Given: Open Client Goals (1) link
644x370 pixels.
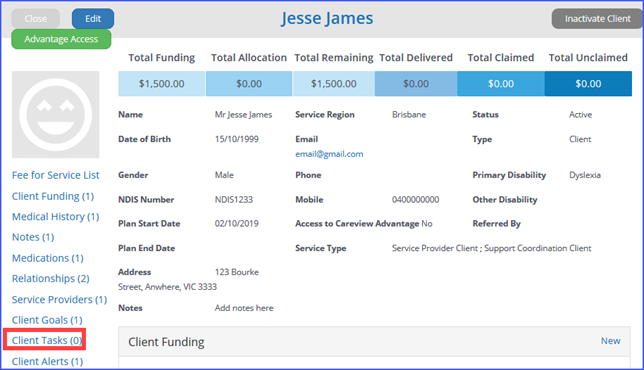Looking at the screenshot, I should pyautogui.click(x=47, y=320).
